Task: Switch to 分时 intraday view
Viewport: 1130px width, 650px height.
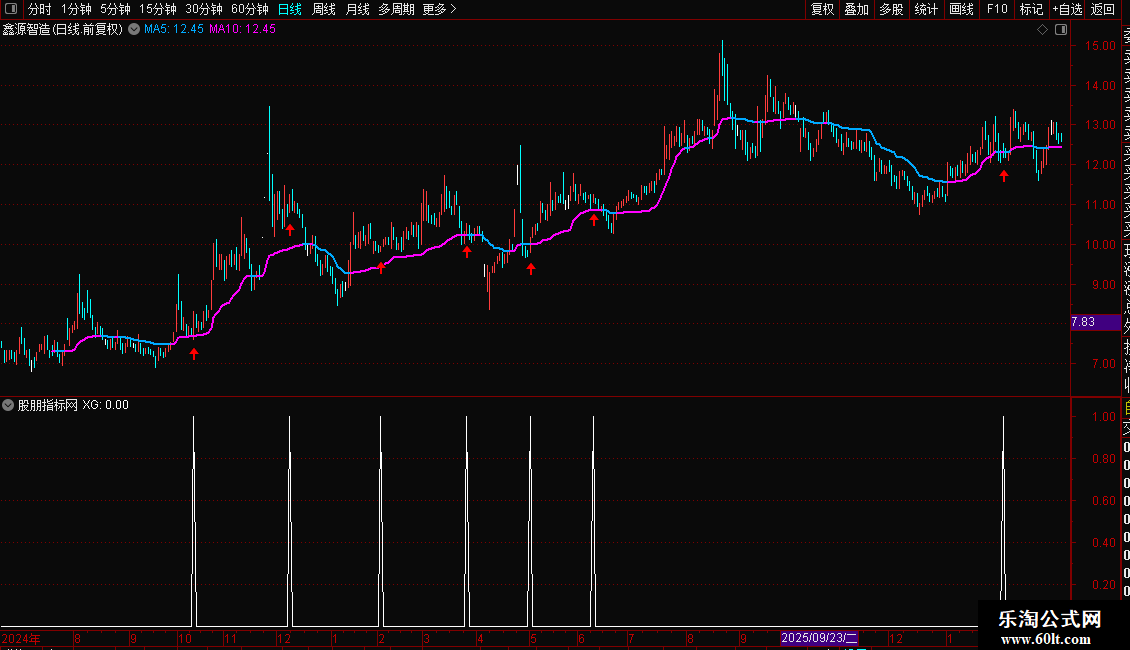Action: (x=40, y=9)
